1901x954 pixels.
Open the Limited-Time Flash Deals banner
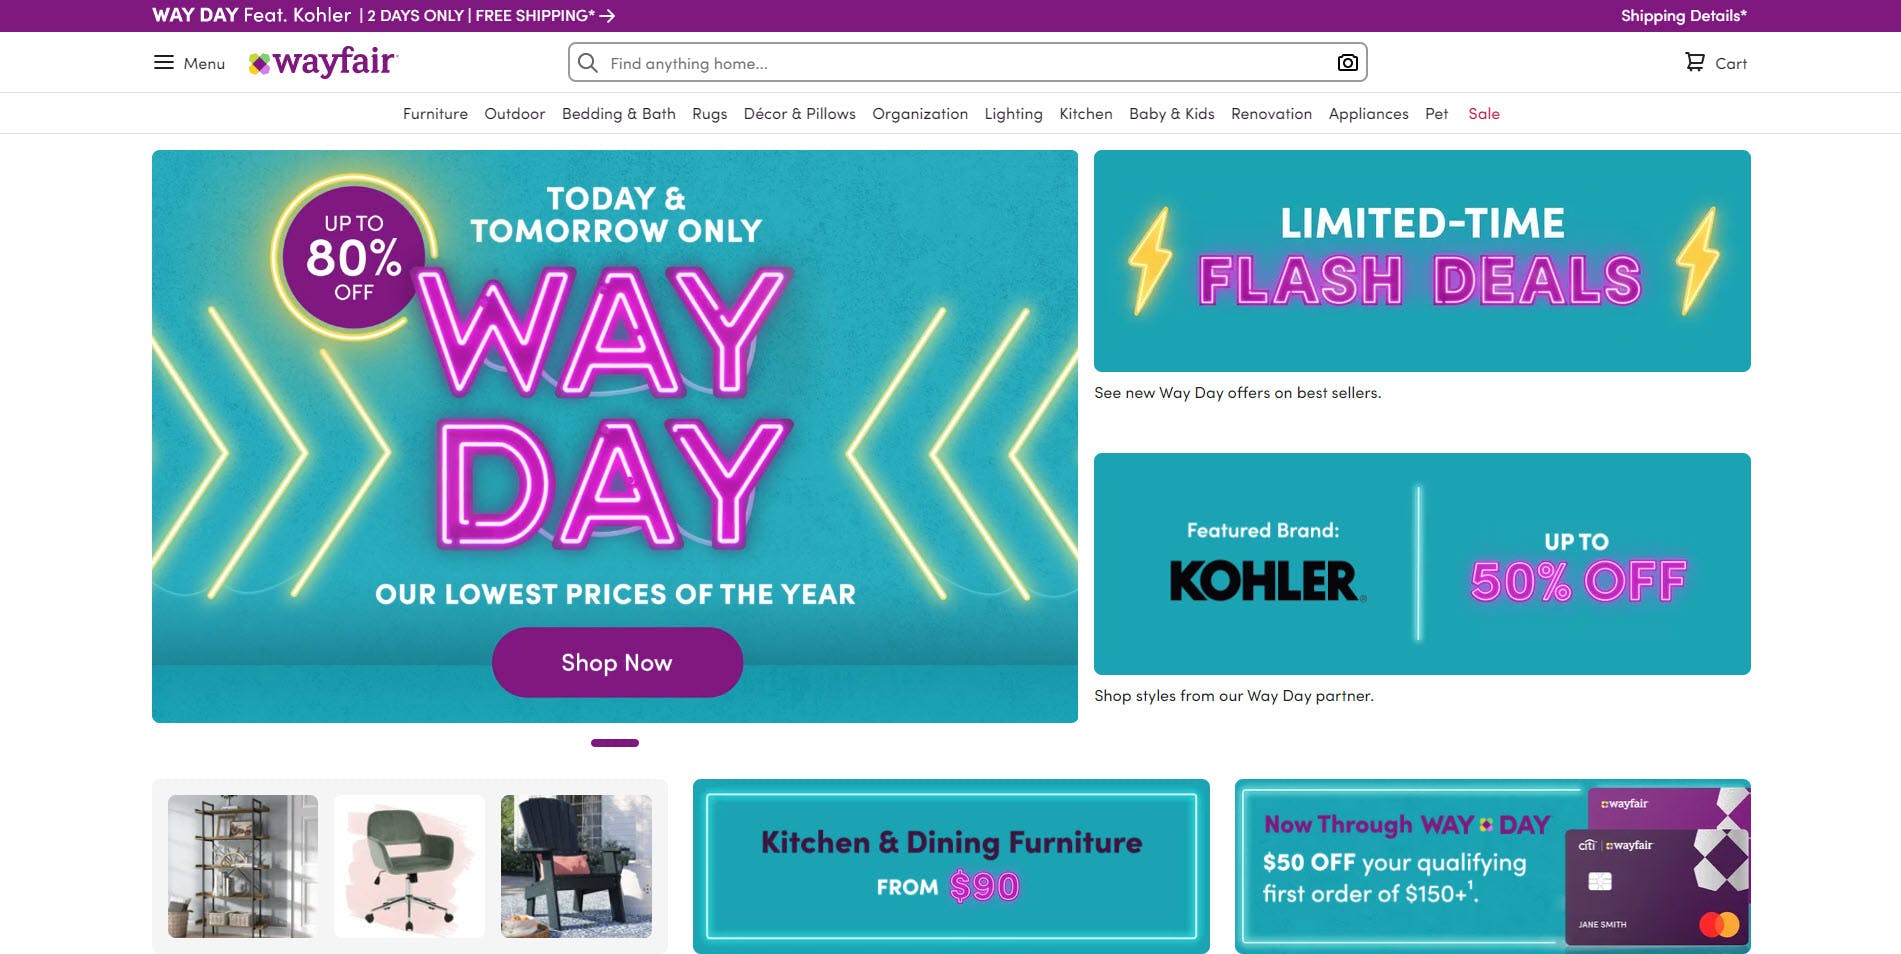pyautogui.click(x=1421, y=261)
